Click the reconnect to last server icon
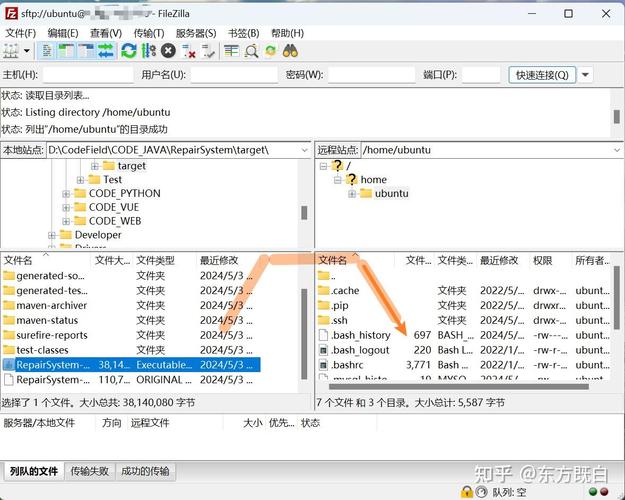The width and height of the screenshot is (625, 500). point(208,51)
